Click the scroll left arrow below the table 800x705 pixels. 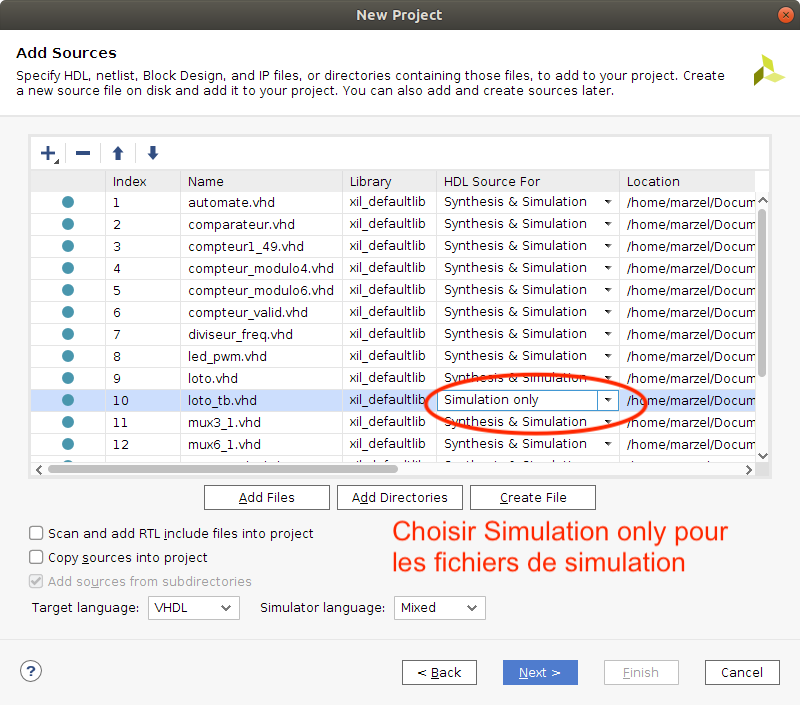tap(39, 470)
